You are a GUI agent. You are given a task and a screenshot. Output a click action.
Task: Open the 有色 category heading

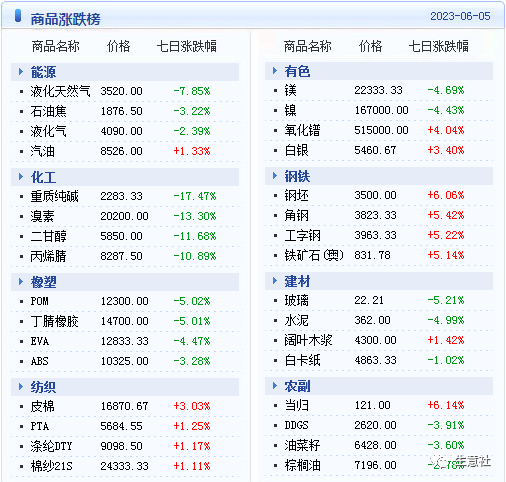297,71
